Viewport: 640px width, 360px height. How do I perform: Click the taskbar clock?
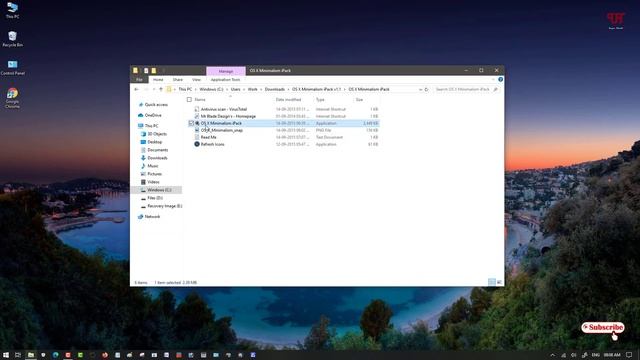(612, 355)
